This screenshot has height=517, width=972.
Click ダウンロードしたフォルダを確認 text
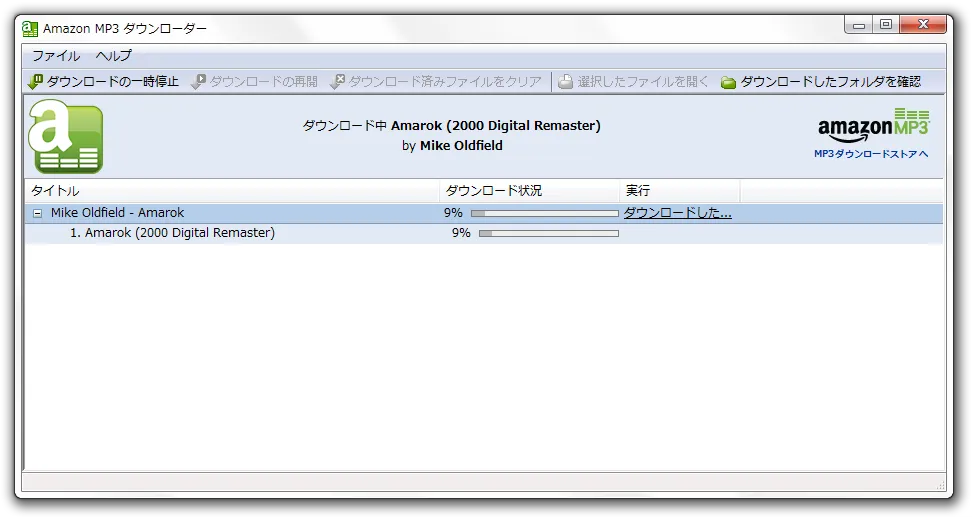[831, 81]
